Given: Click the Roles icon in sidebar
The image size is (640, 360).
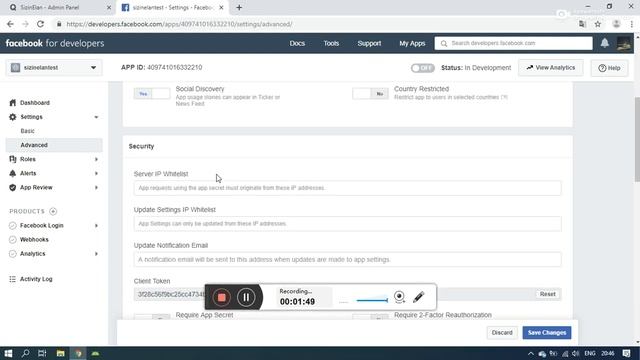Looking at the screenshot, I should click(13, 159).
